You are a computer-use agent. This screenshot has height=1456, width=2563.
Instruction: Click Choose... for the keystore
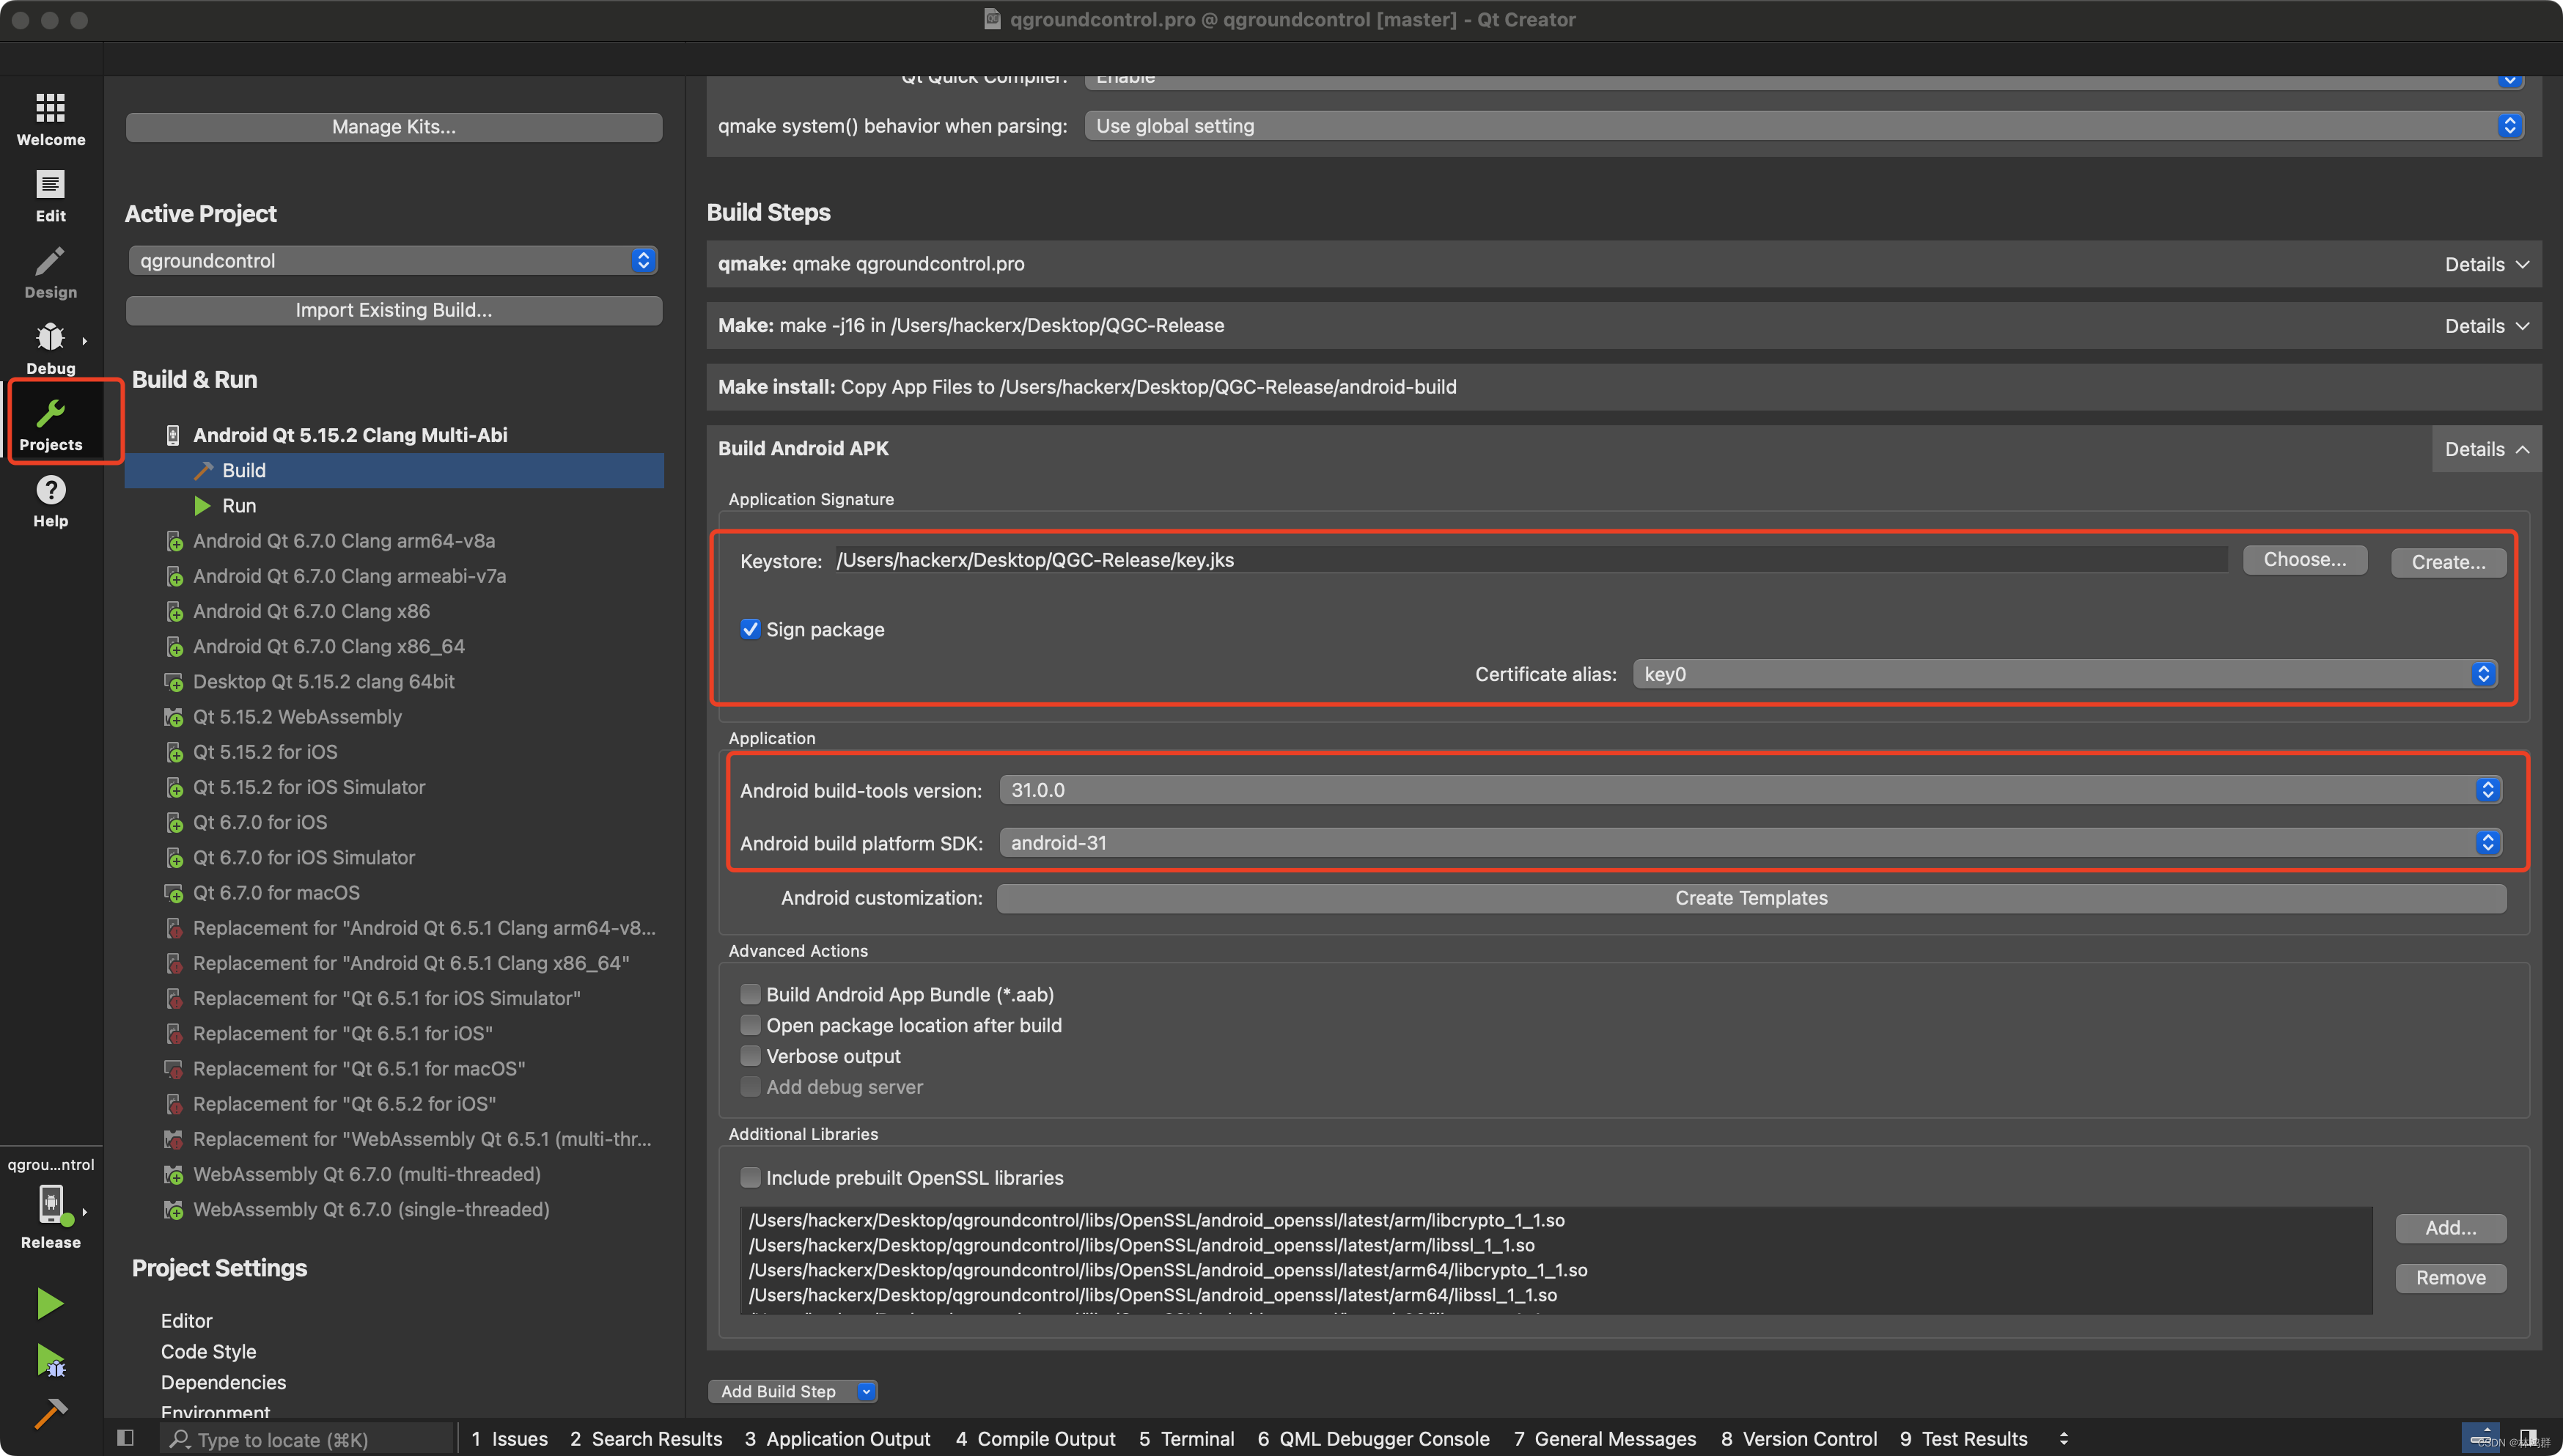[x=2305, y=560]
